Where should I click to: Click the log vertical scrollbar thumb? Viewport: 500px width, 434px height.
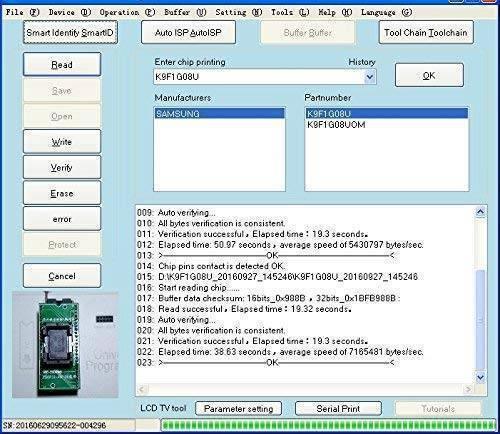tap(480, 320)
